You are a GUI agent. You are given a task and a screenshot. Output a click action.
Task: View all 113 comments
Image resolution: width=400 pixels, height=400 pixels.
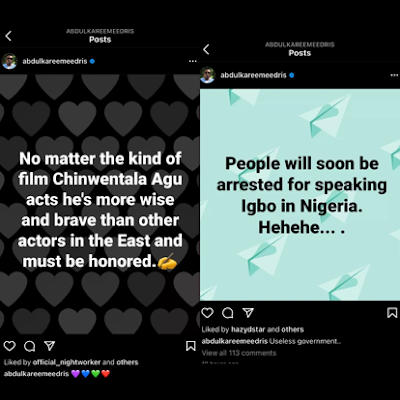(239, 353)
